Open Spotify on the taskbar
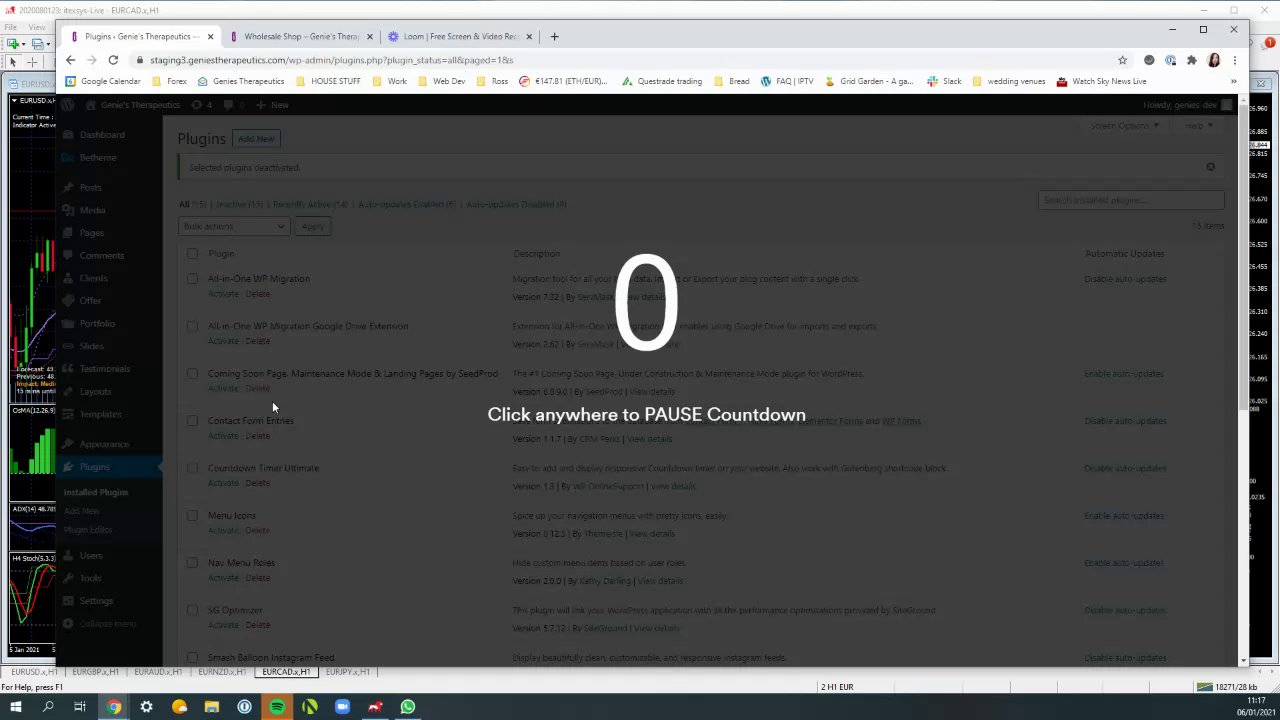The width and height of the screenshot is (1280, 720). pos(277,707)
